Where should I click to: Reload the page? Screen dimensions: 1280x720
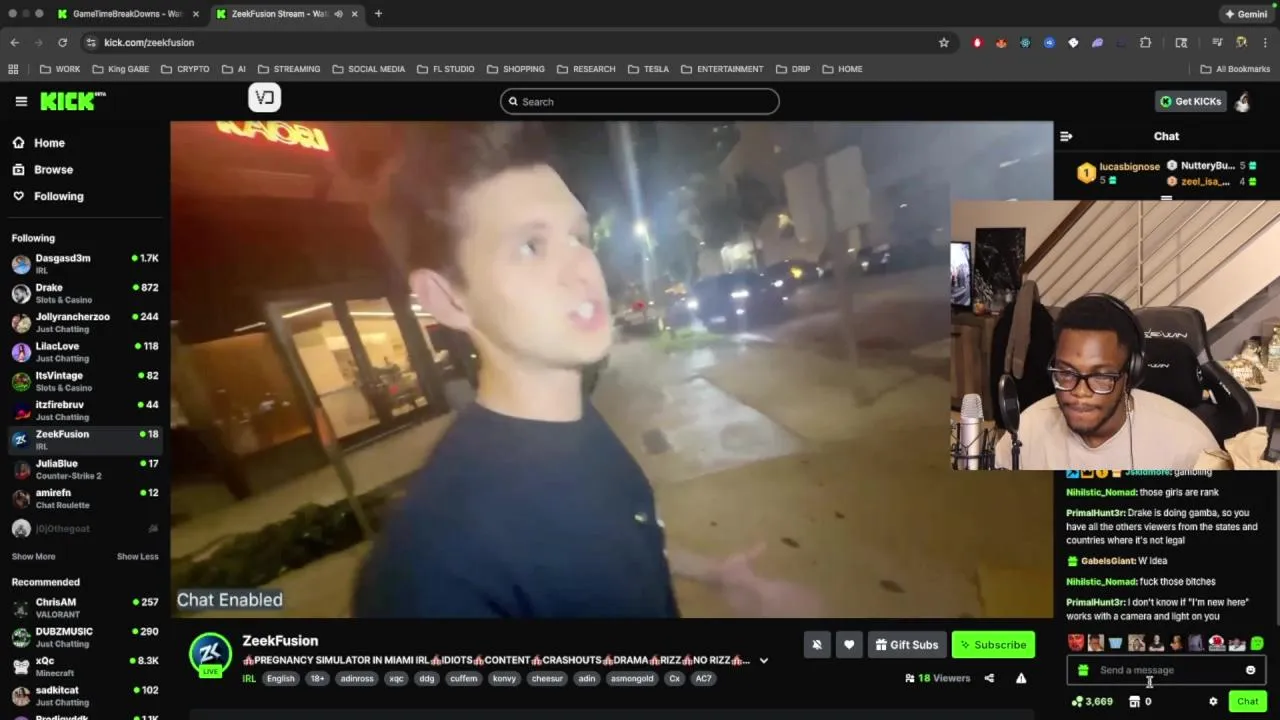(62, 42)
